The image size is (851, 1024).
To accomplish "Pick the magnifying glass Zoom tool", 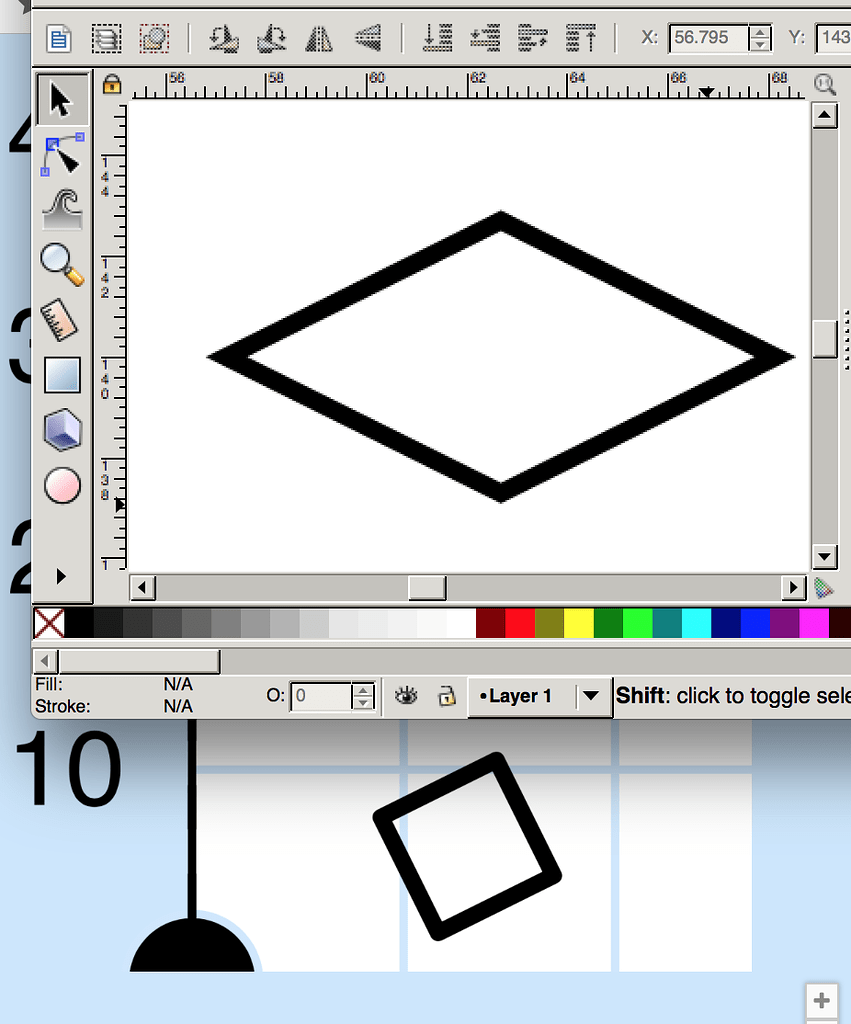I will (62, 264).
